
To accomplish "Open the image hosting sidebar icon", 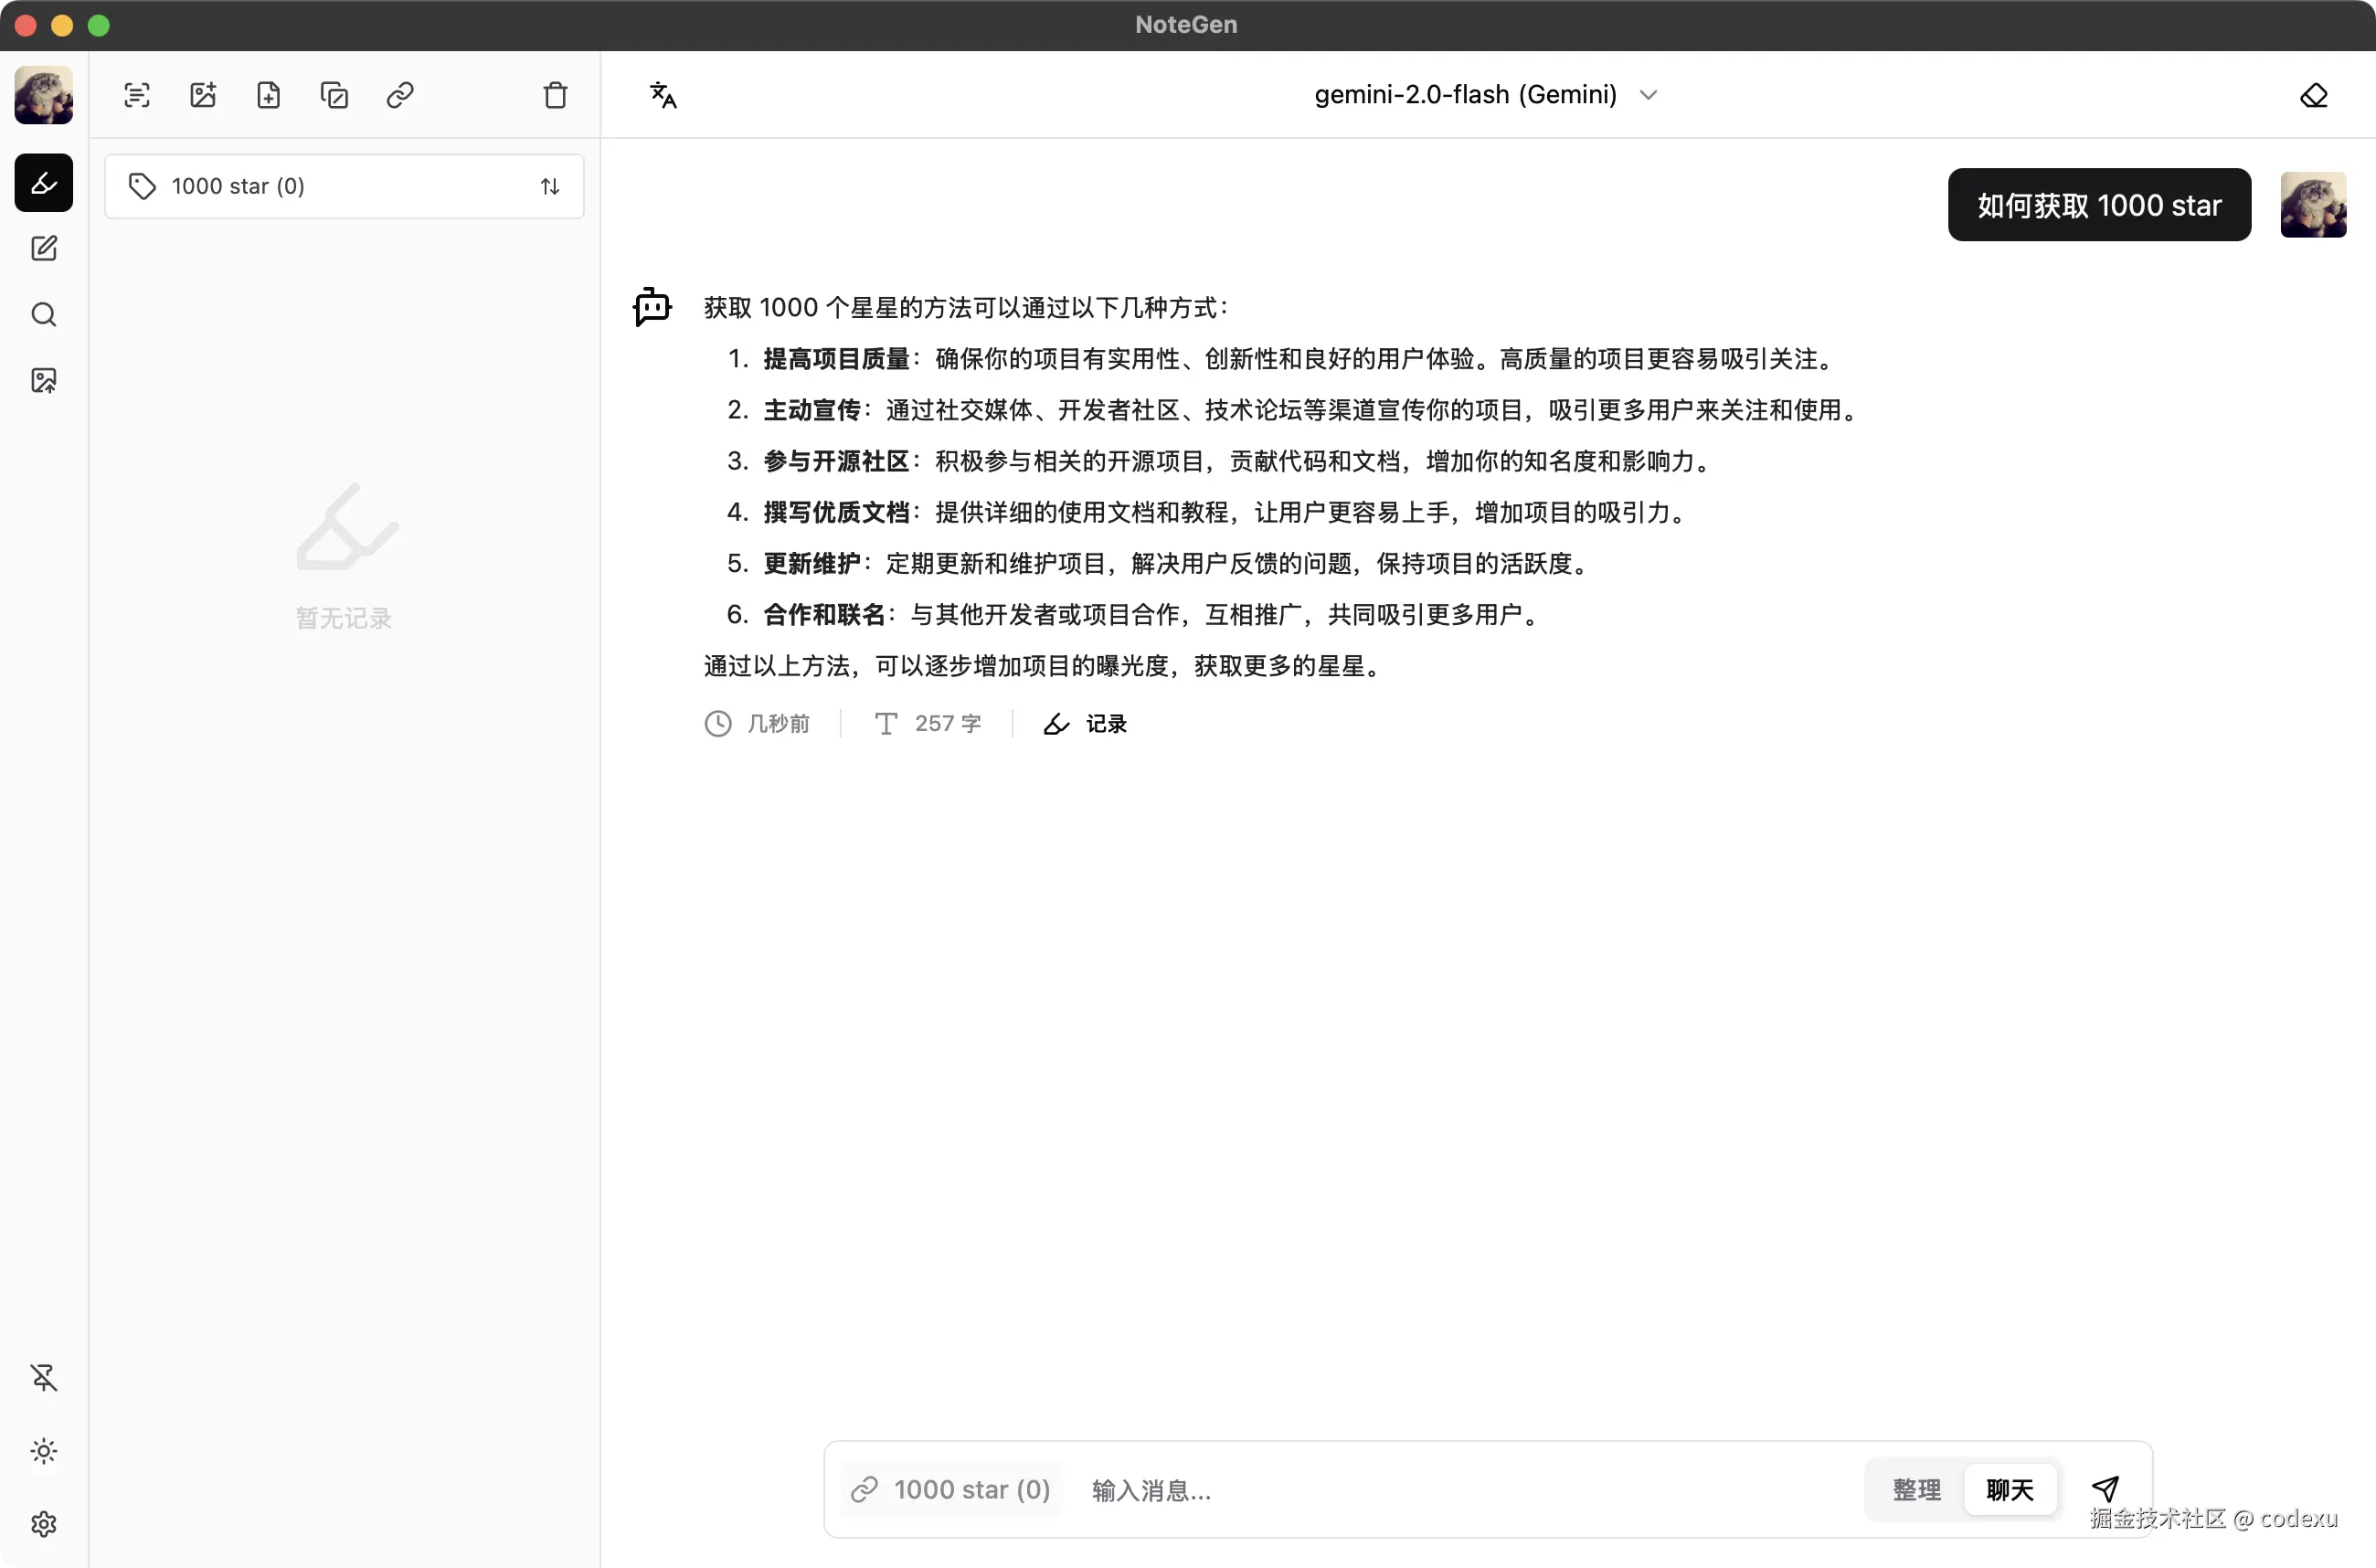I will (44, 381).
